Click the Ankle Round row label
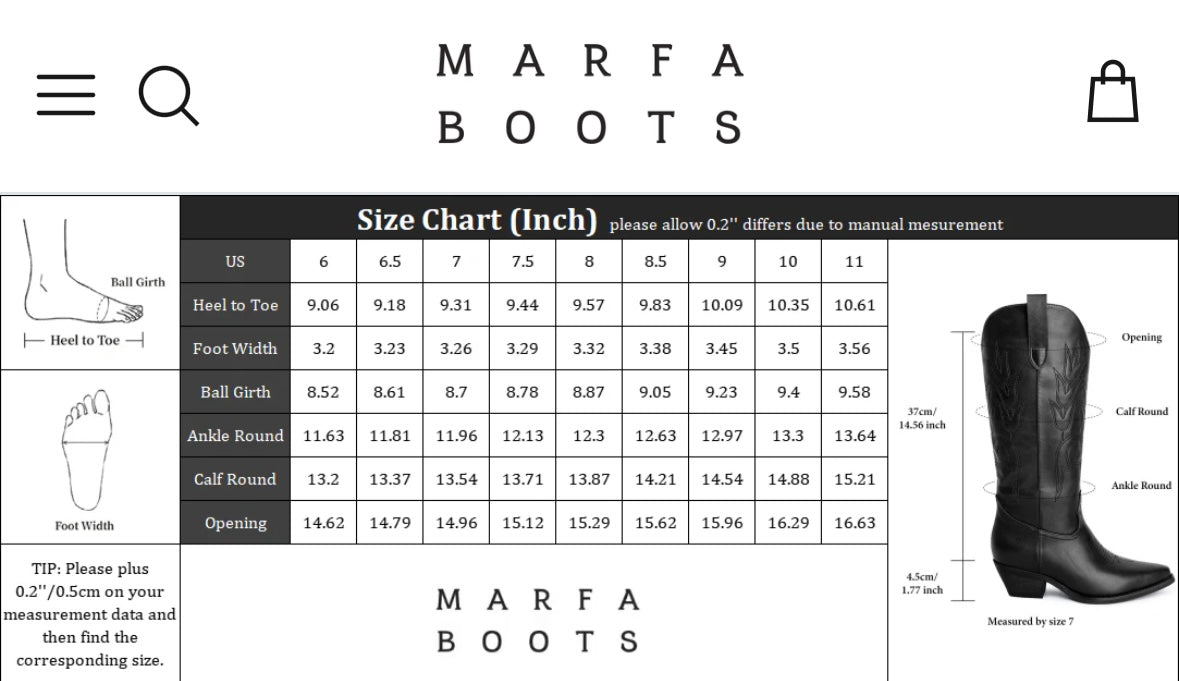This screenshot has height=681, width=1179. tap(235, 436)
